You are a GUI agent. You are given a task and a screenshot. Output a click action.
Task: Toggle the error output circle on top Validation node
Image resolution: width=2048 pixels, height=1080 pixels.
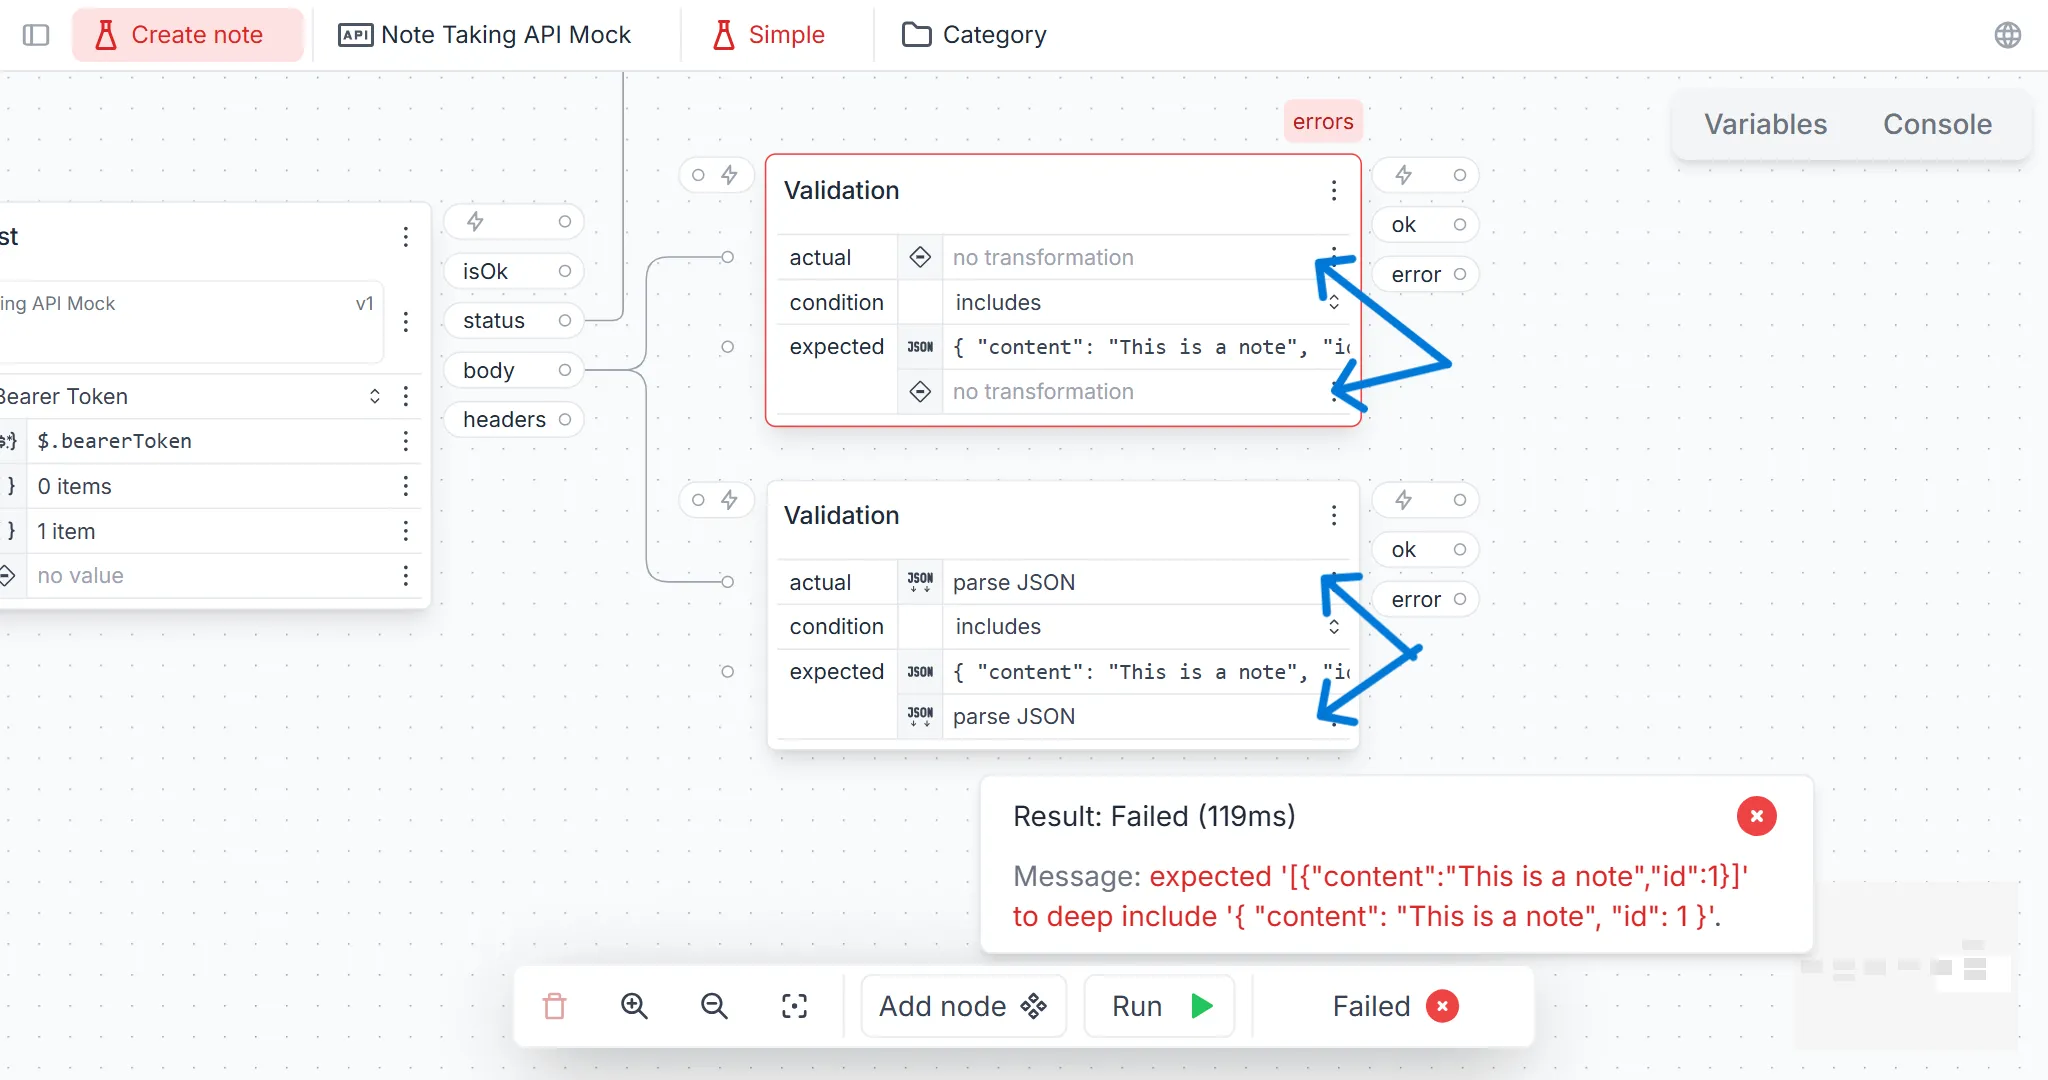(1462, 274)
